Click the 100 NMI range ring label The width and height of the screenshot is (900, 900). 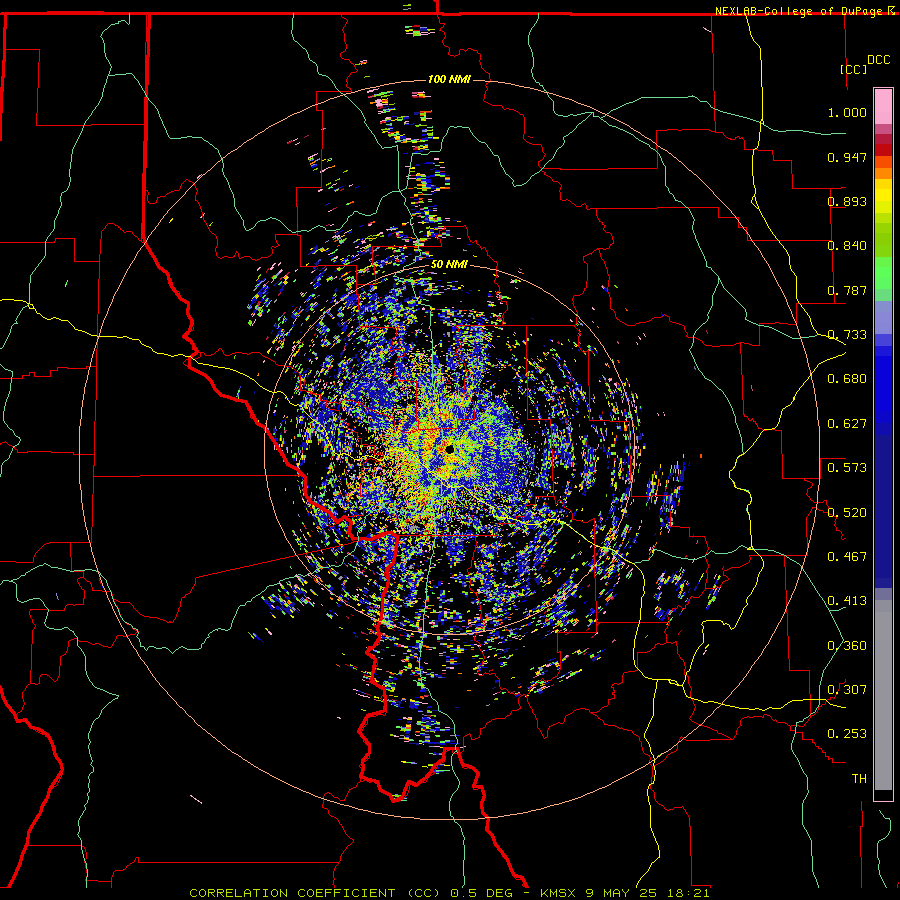449,79
